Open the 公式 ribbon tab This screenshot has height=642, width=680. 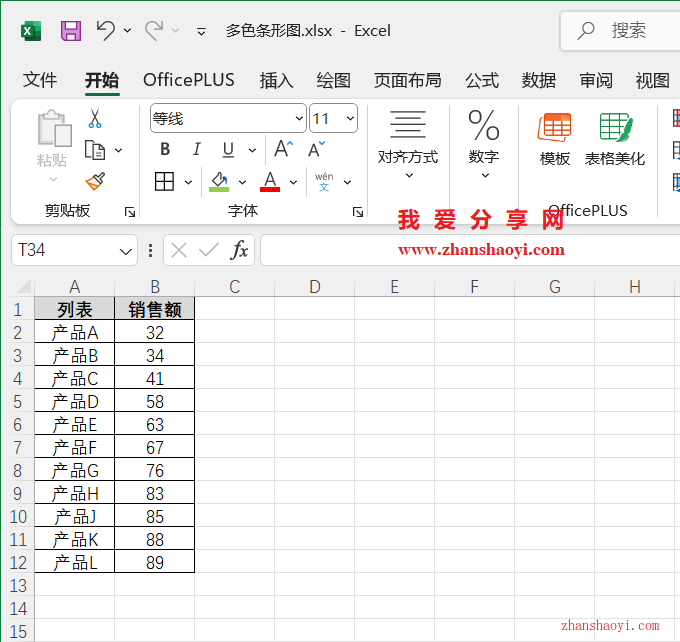[481, 80]
